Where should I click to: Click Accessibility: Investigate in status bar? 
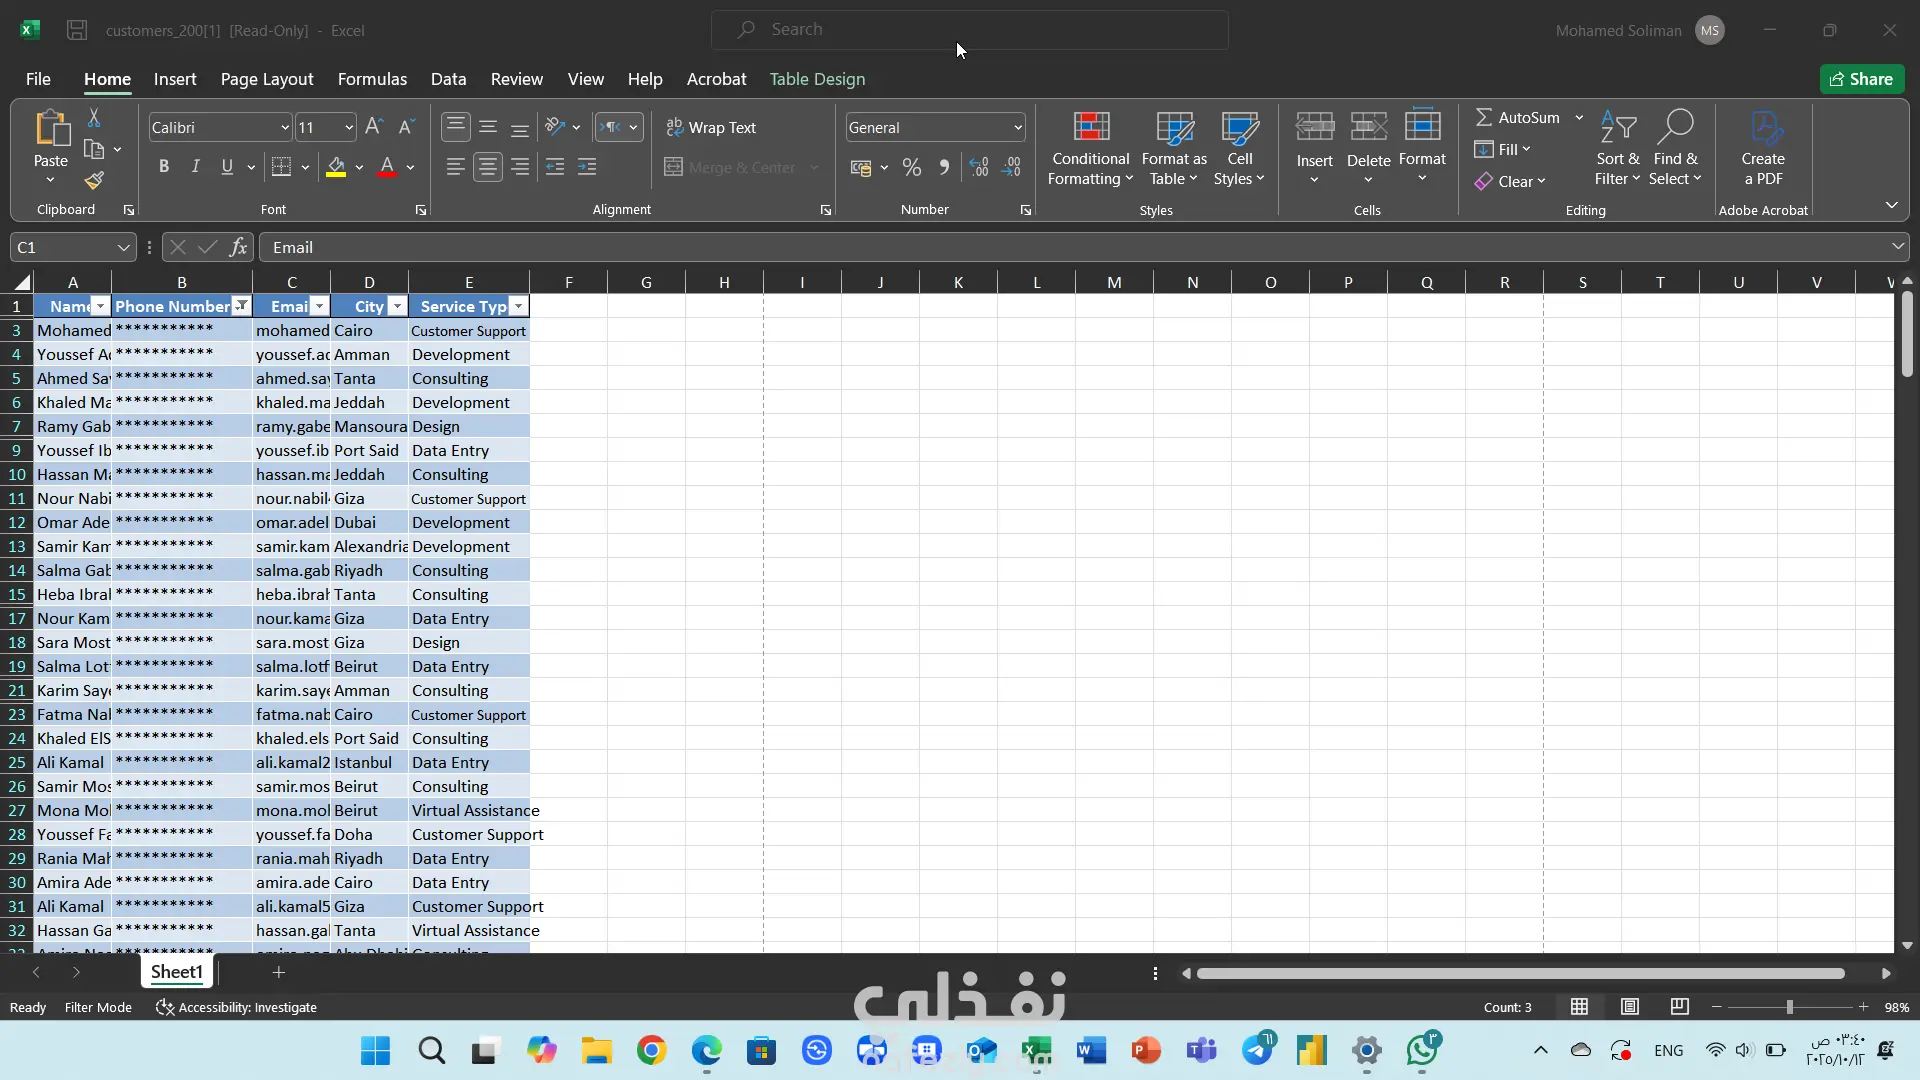click(x=236, y=1007)
